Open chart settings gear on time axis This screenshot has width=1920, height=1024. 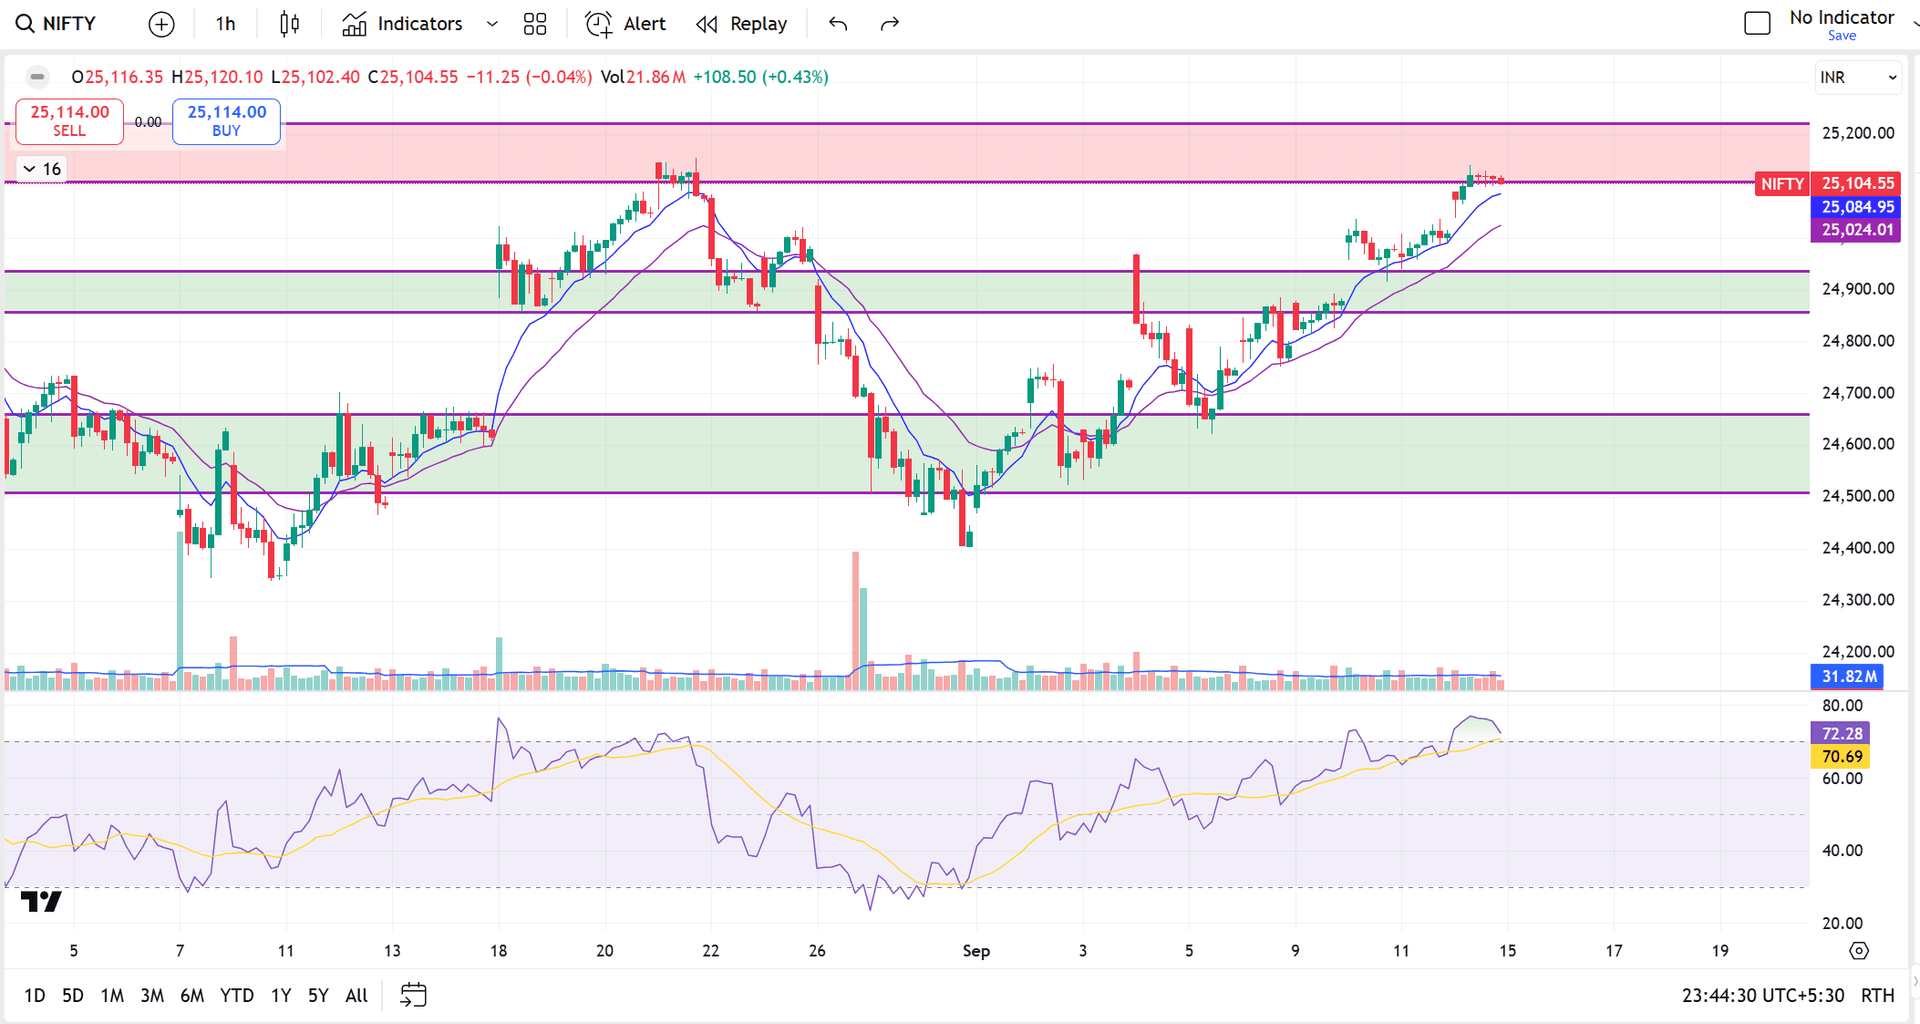1859,951
